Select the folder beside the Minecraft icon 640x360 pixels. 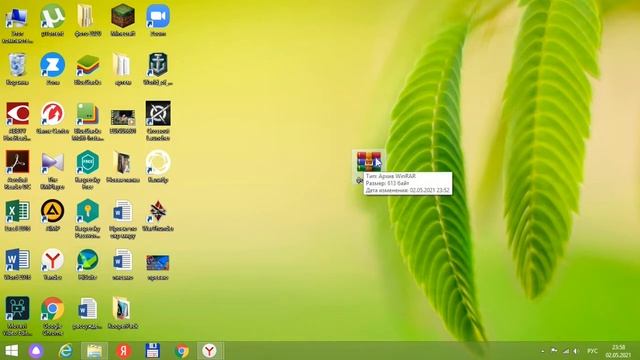87,17
